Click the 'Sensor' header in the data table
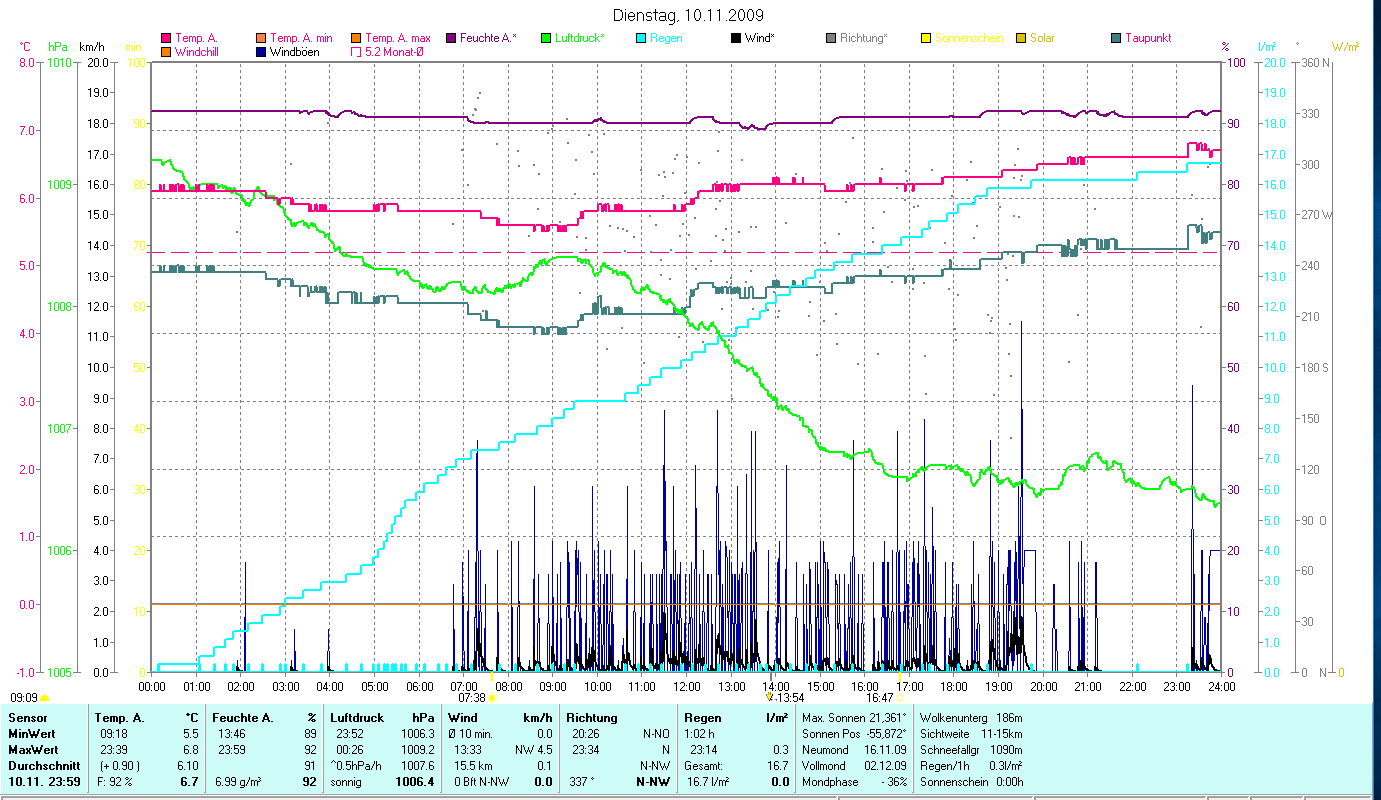 point(26,718)
